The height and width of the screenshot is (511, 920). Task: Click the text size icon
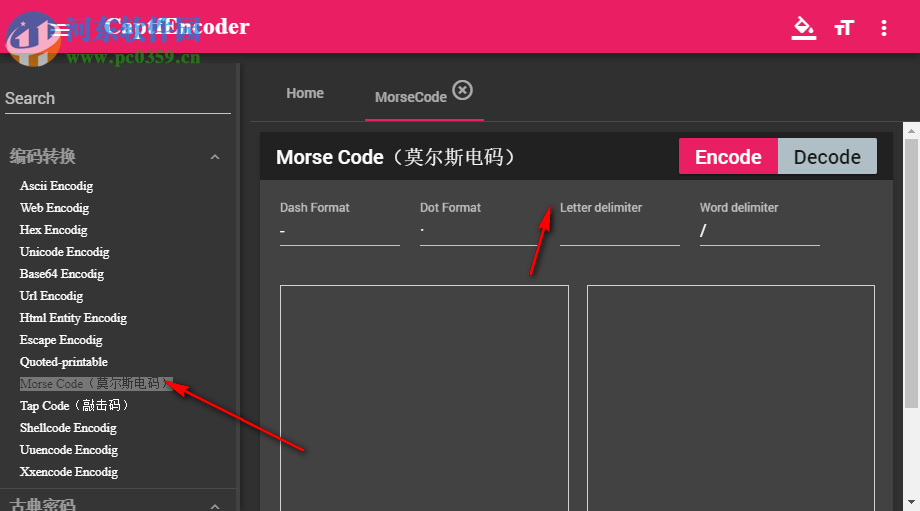[x=844, y=28]
